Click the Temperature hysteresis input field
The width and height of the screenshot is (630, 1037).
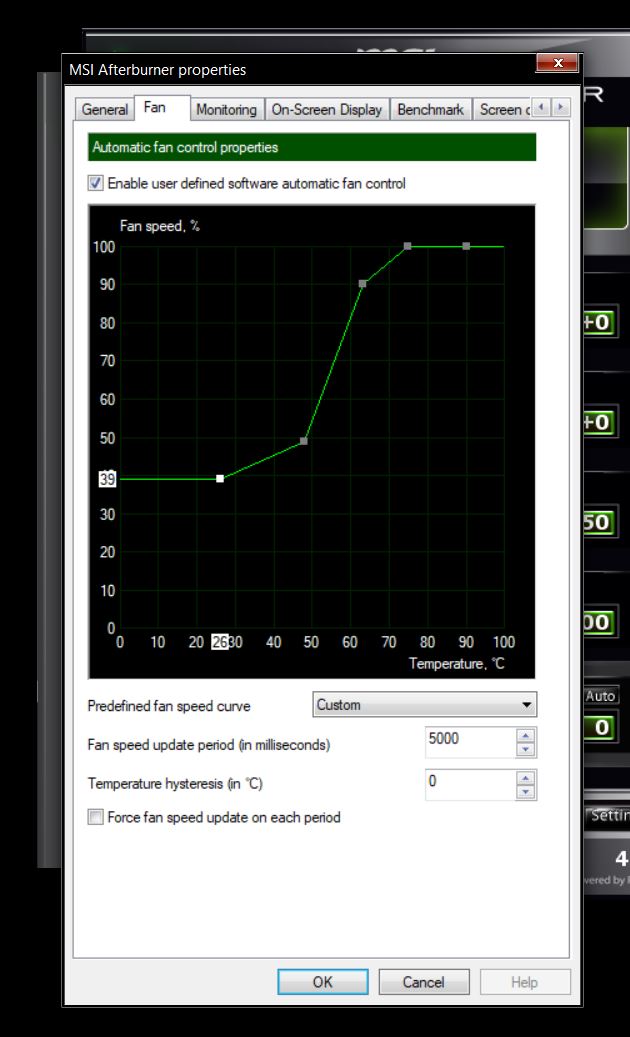pos(470,784)
